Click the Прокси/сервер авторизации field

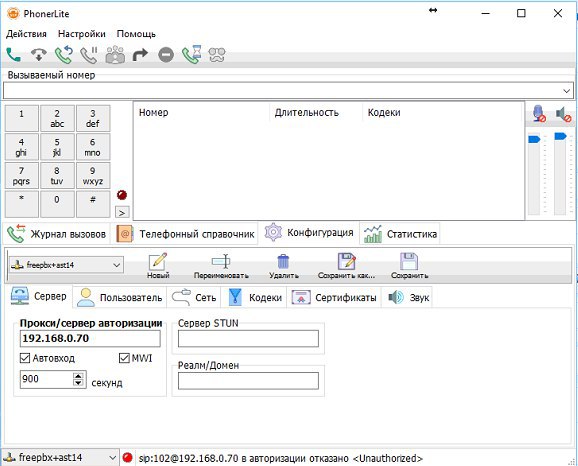pyautogui.click(x=90, y=338)
